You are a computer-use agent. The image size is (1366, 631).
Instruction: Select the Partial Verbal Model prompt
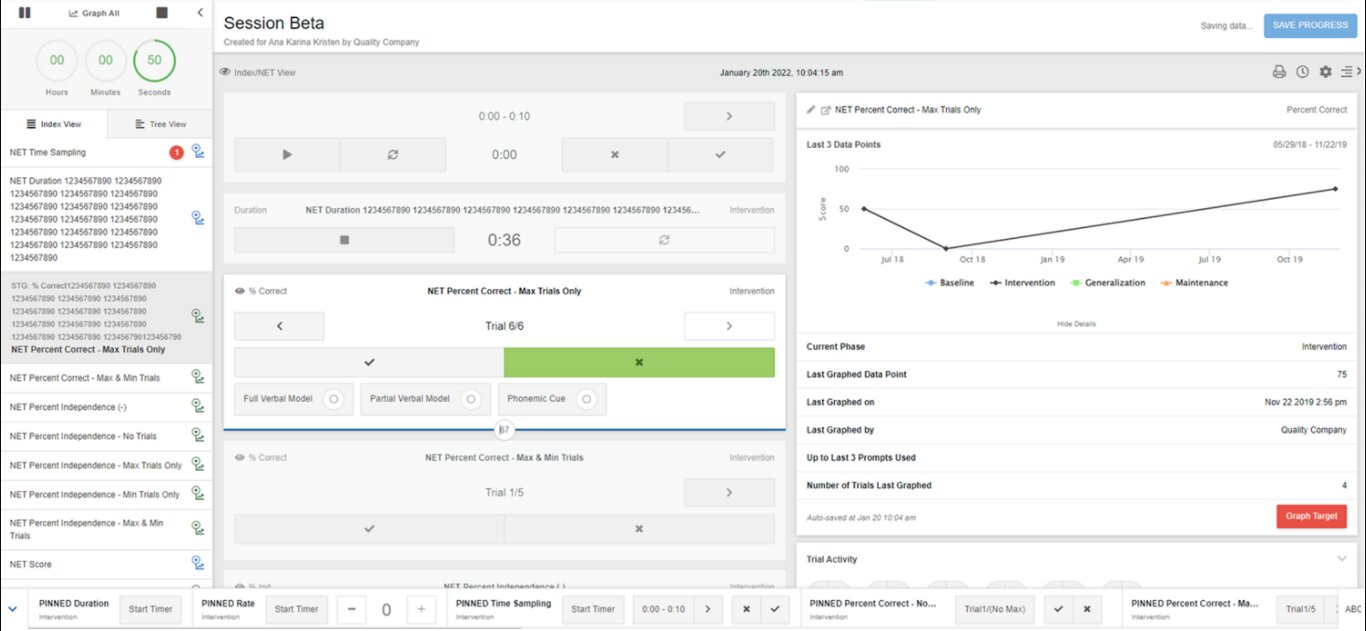click(468, 399)
